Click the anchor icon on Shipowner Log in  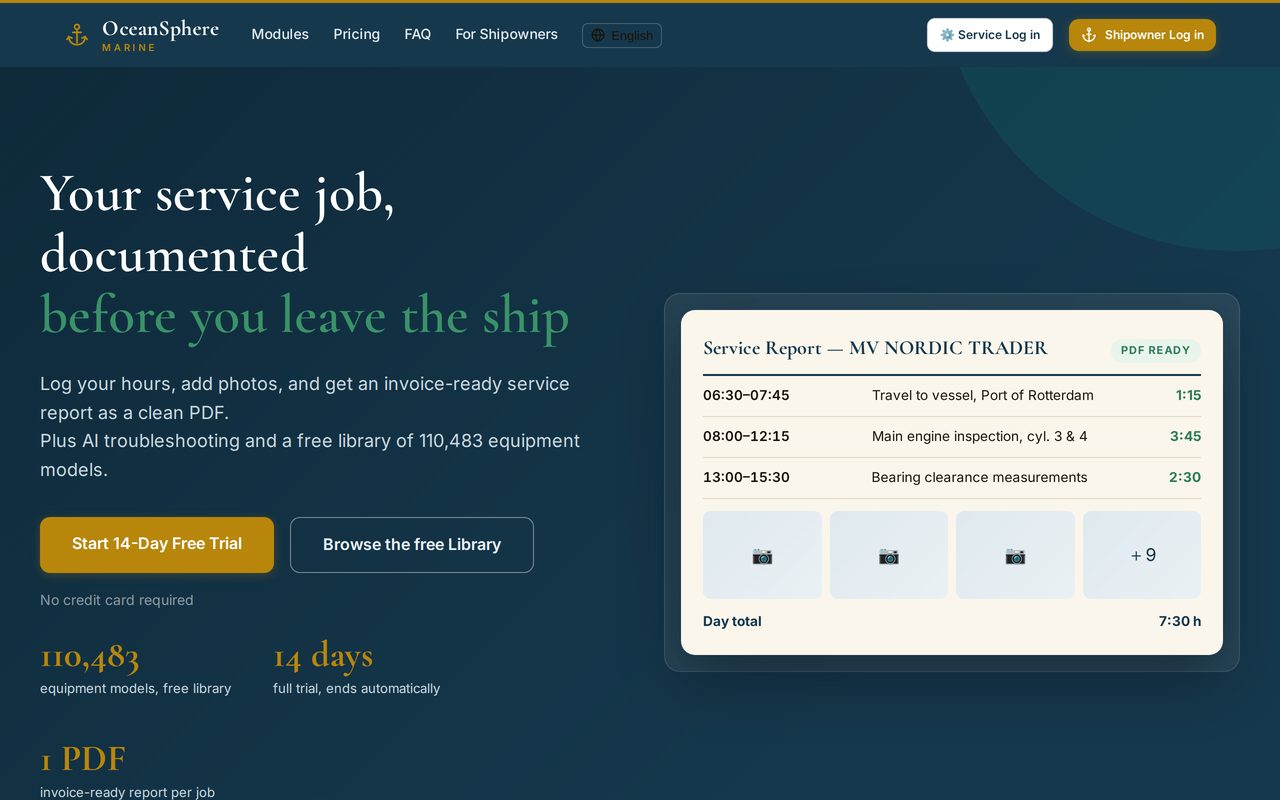tap(1089, 35)
